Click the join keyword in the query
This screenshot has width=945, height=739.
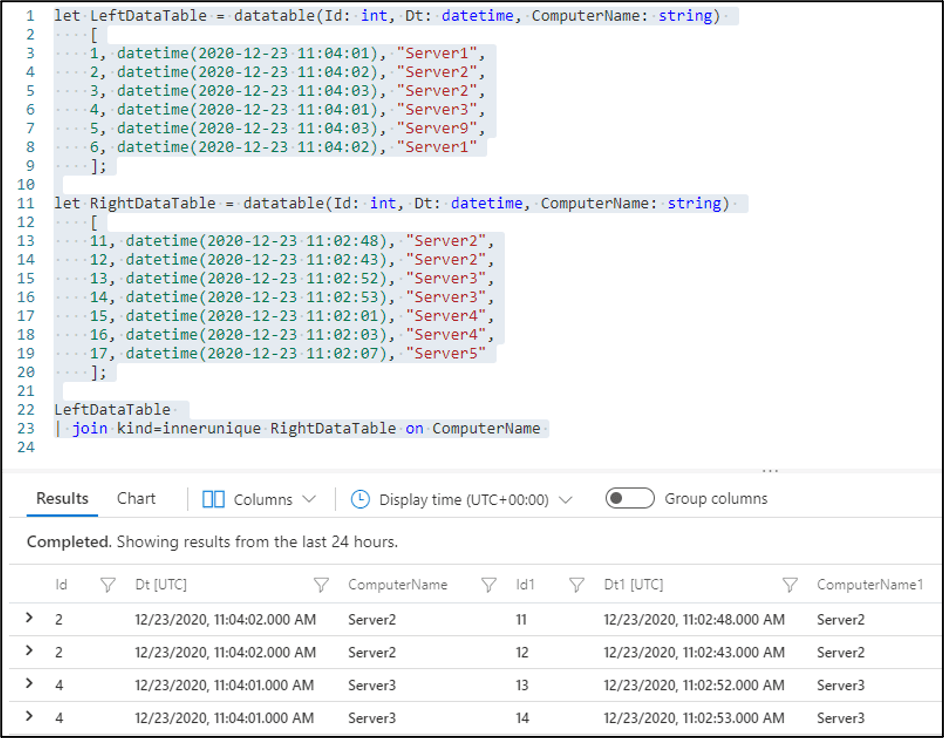89,428
